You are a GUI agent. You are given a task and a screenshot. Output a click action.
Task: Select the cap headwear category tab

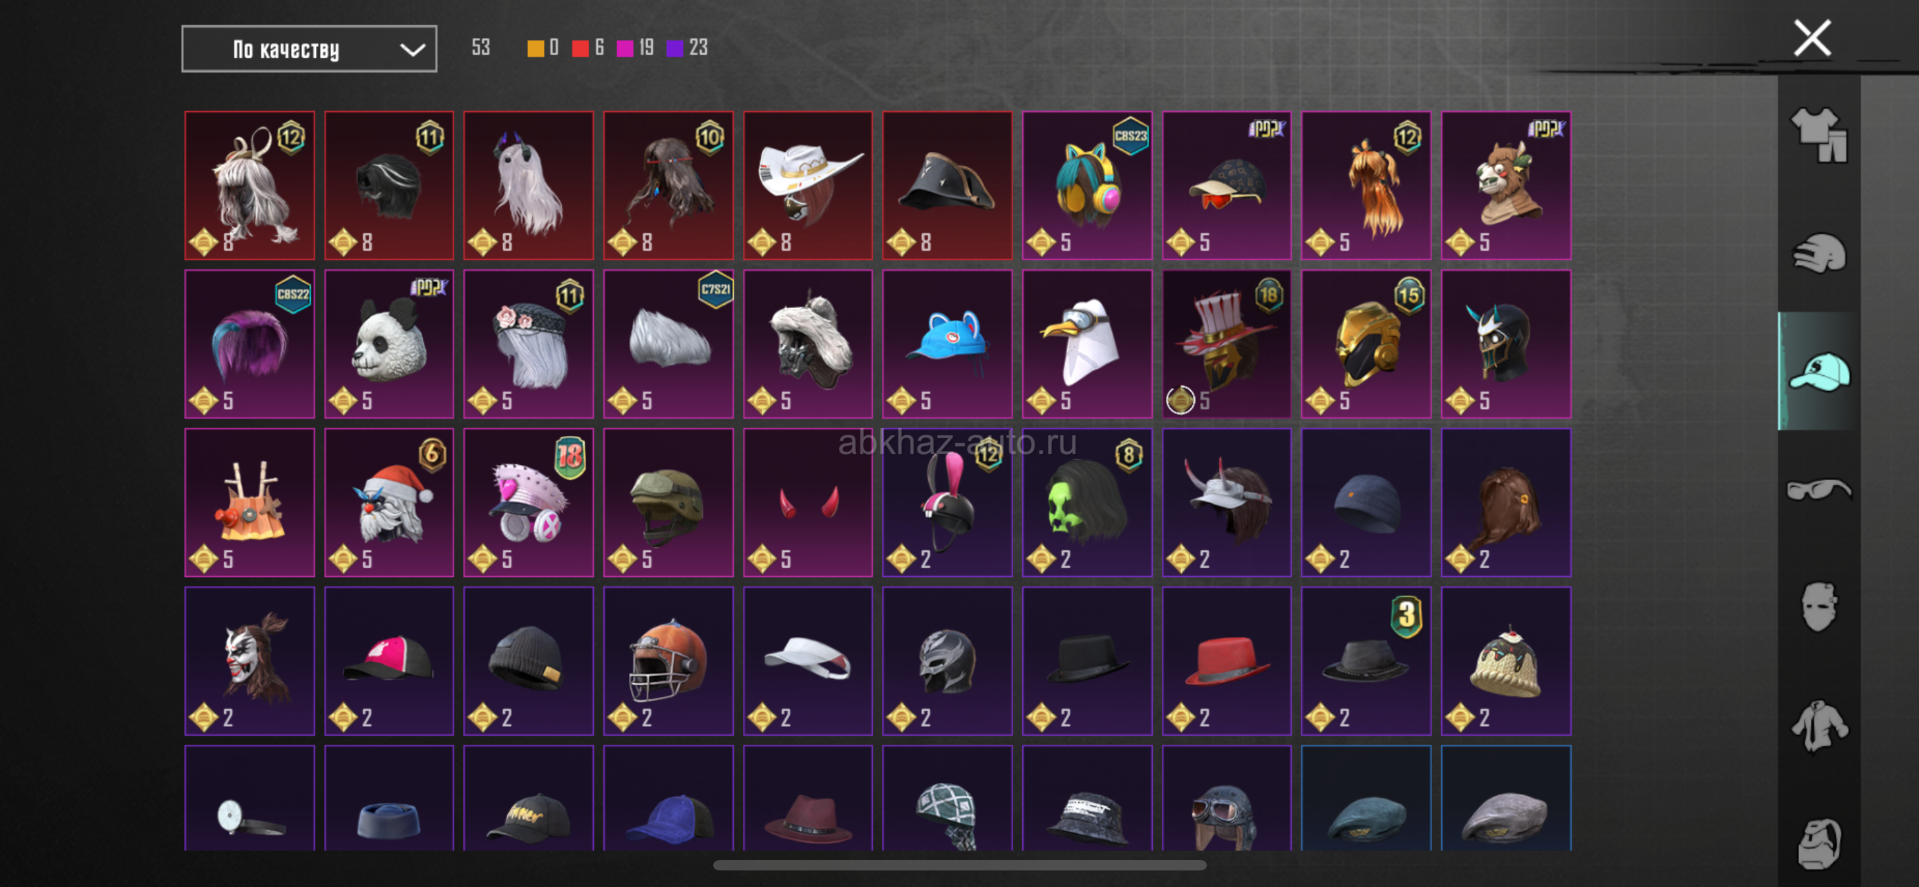tap(1819, 371)
